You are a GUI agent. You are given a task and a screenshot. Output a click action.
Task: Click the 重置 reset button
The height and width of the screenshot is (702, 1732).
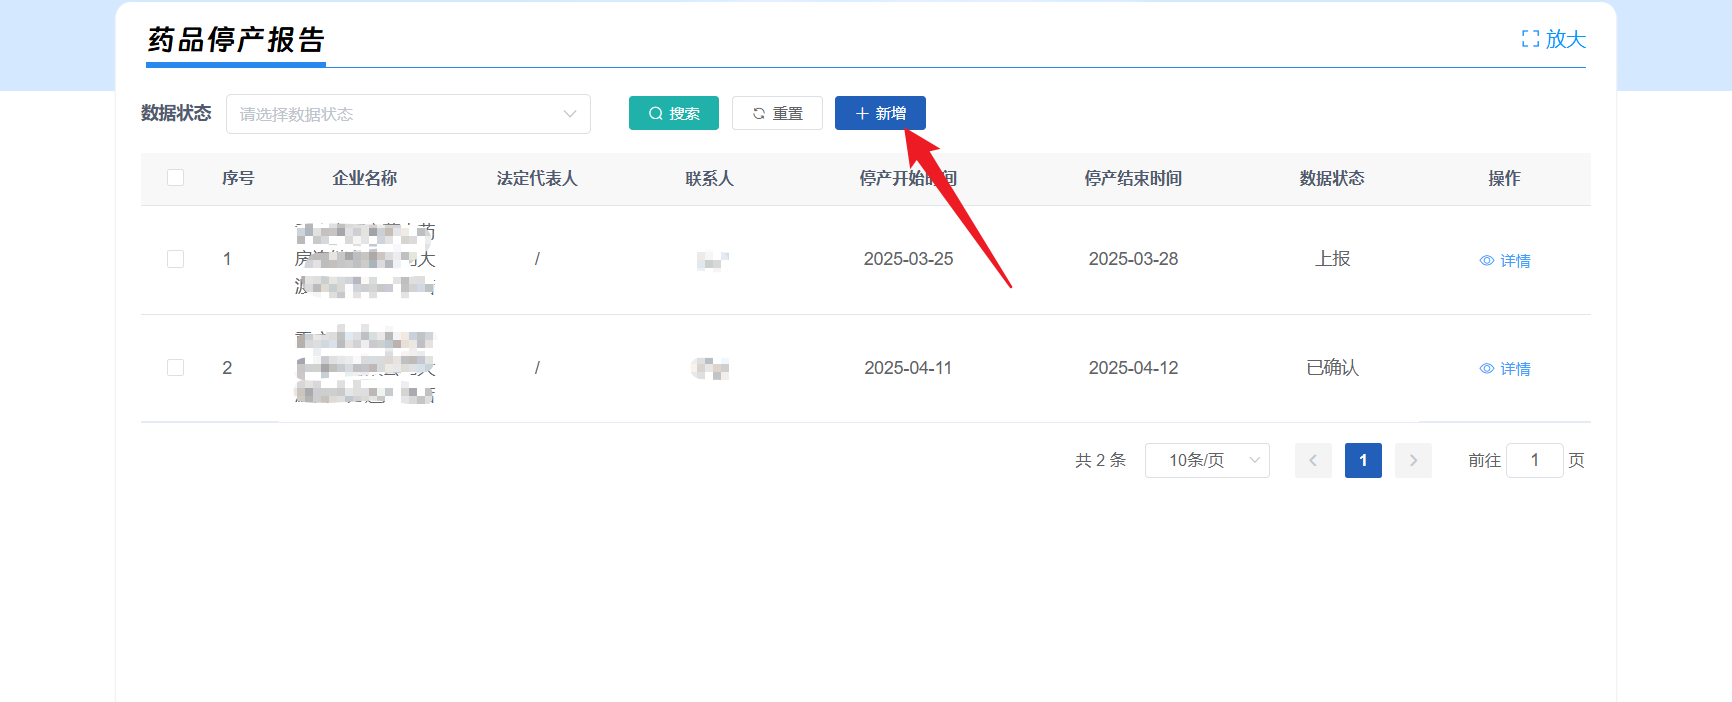coord(777,113)
